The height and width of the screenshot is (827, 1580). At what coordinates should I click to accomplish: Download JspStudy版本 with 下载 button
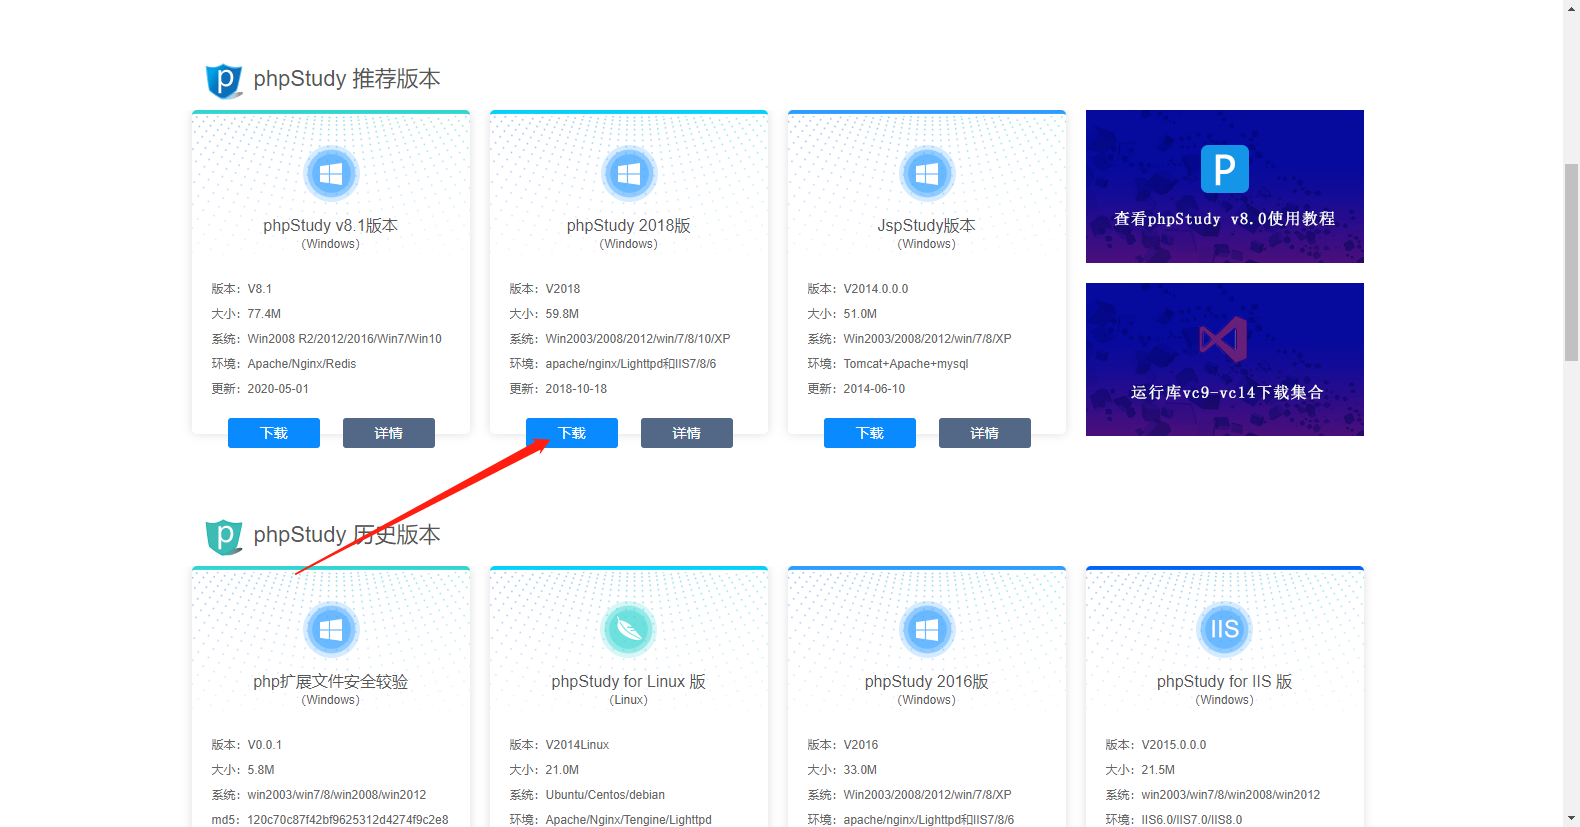coord(870,433)
